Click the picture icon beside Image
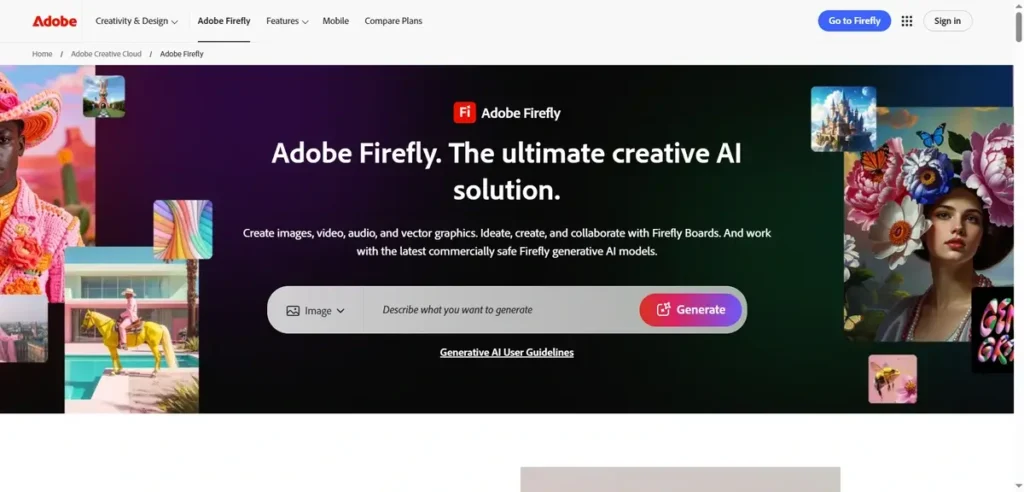 pos(293,311)
